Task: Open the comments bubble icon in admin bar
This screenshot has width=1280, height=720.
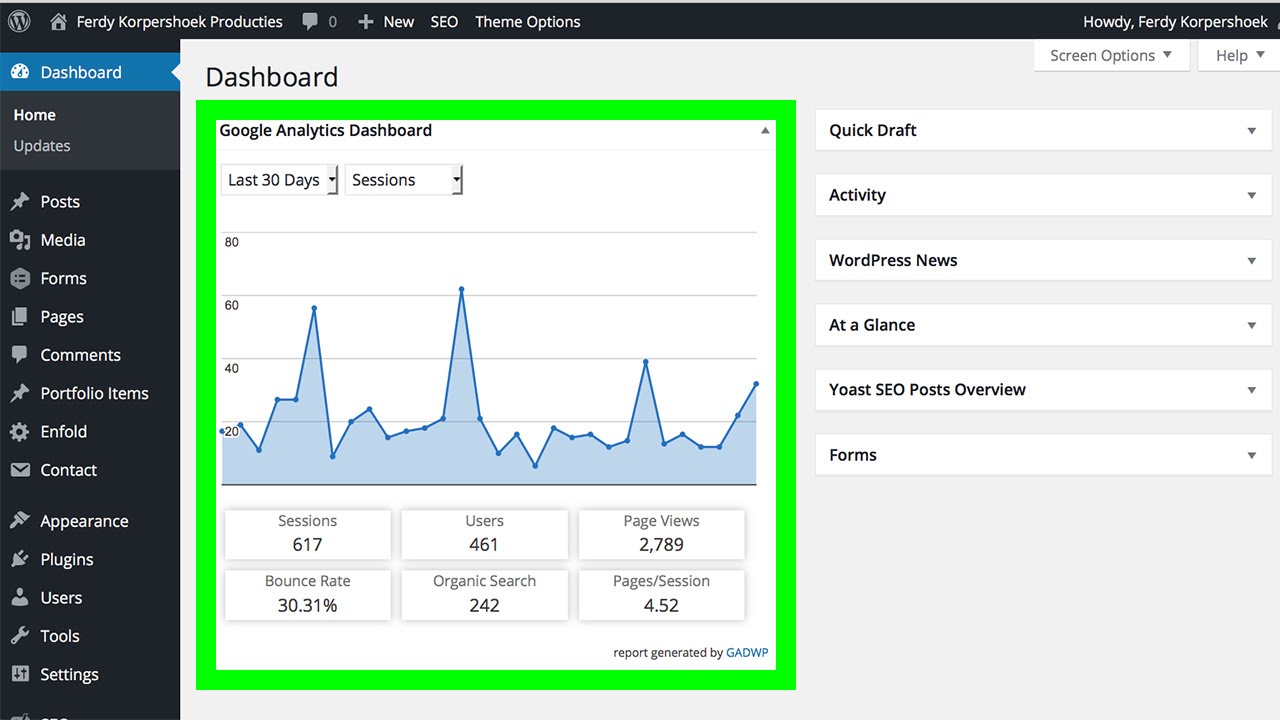Action: pyautogui.click(x=310, y=21)
